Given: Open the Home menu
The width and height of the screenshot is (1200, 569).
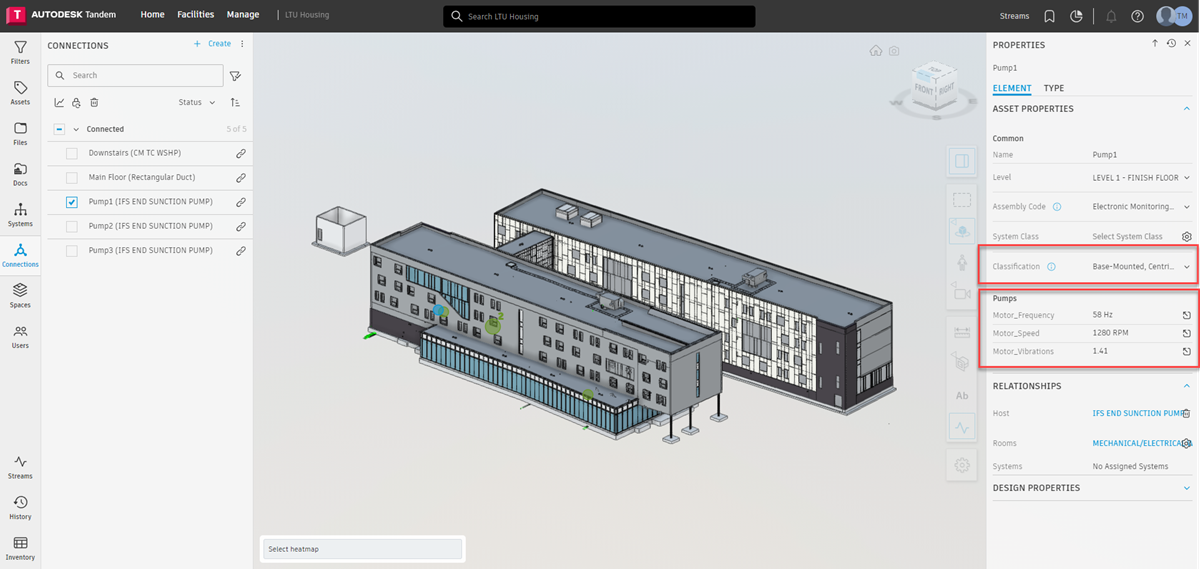Looking at the screenshot, I should [x=153, y=15].
